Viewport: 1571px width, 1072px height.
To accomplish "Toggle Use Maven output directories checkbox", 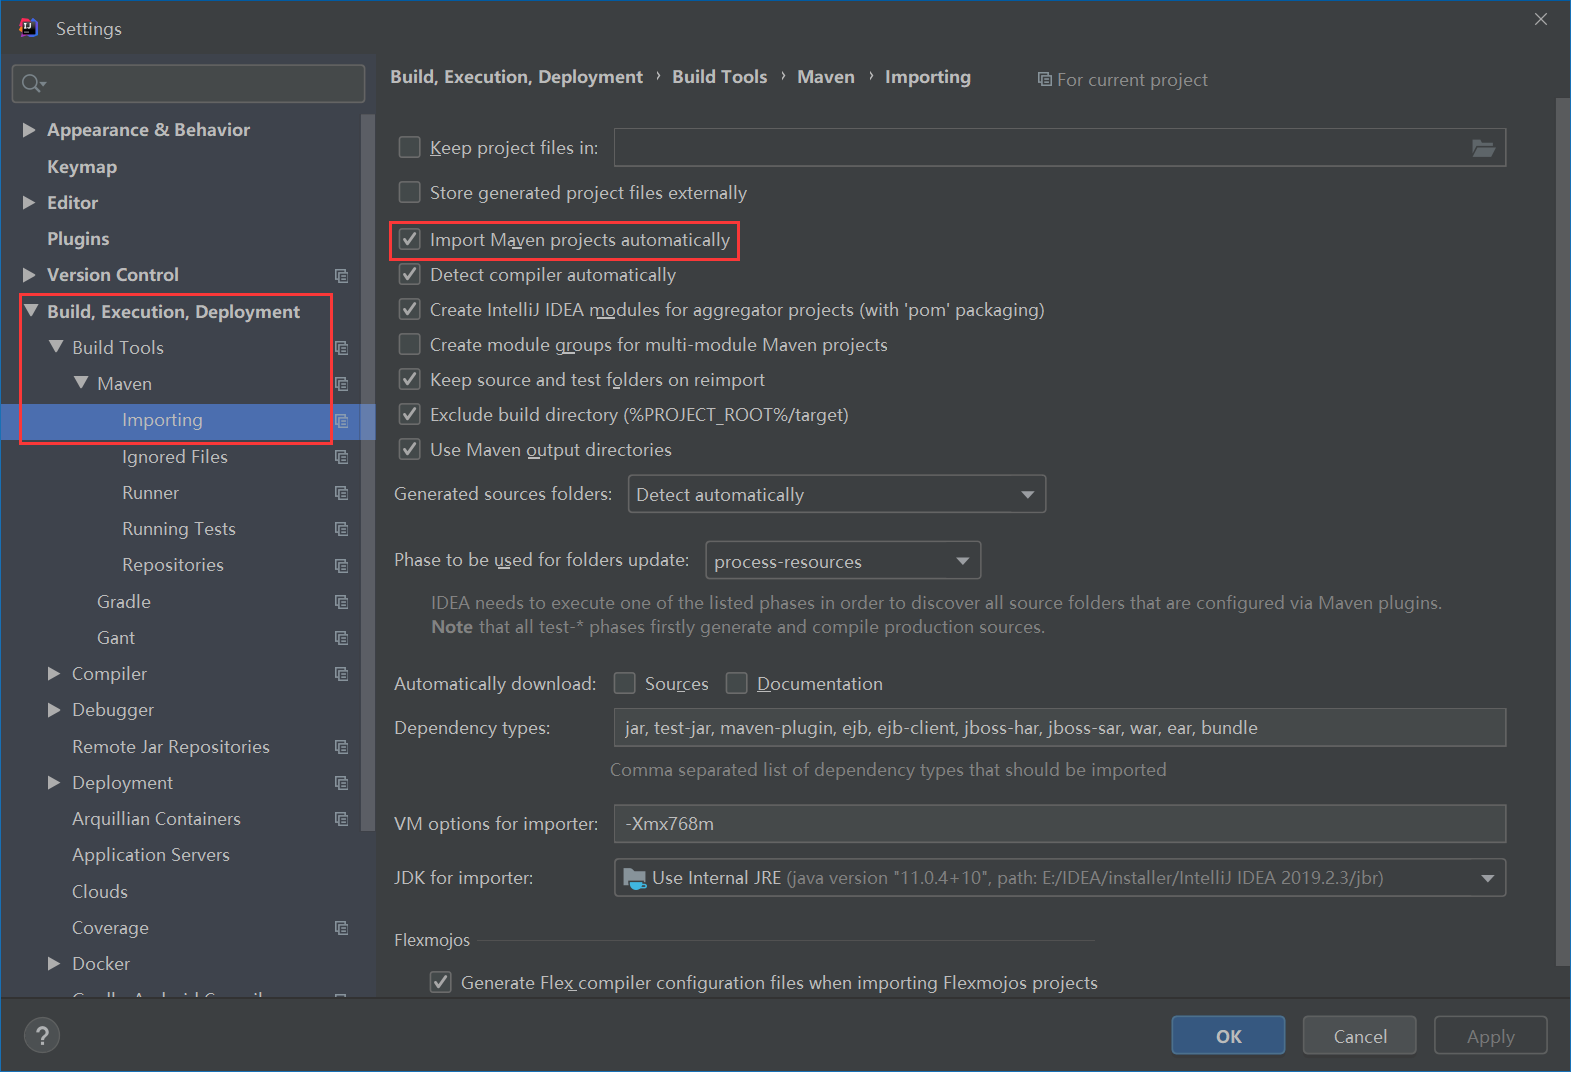I will 409,449.
